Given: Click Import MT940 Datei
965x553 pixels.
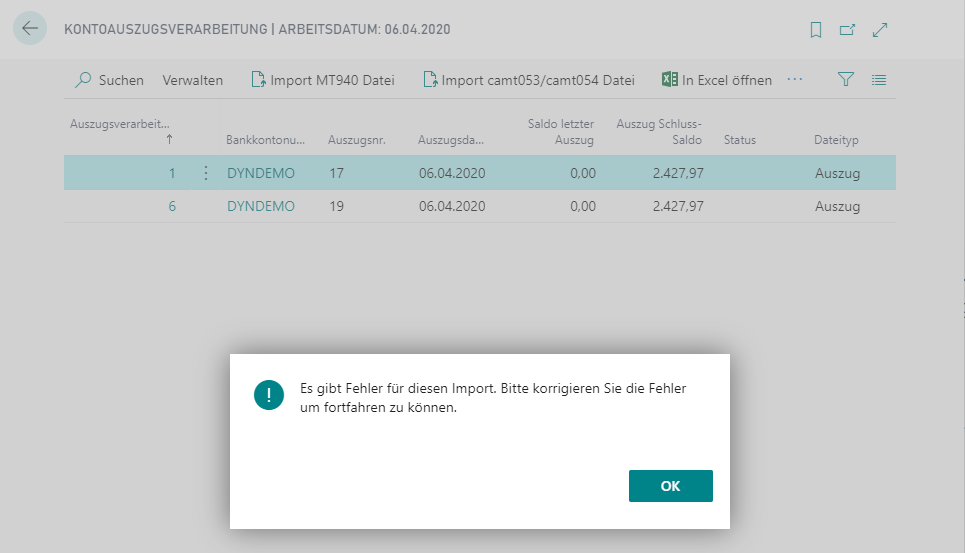Looking at the screenshot, I should click(323, 80).
